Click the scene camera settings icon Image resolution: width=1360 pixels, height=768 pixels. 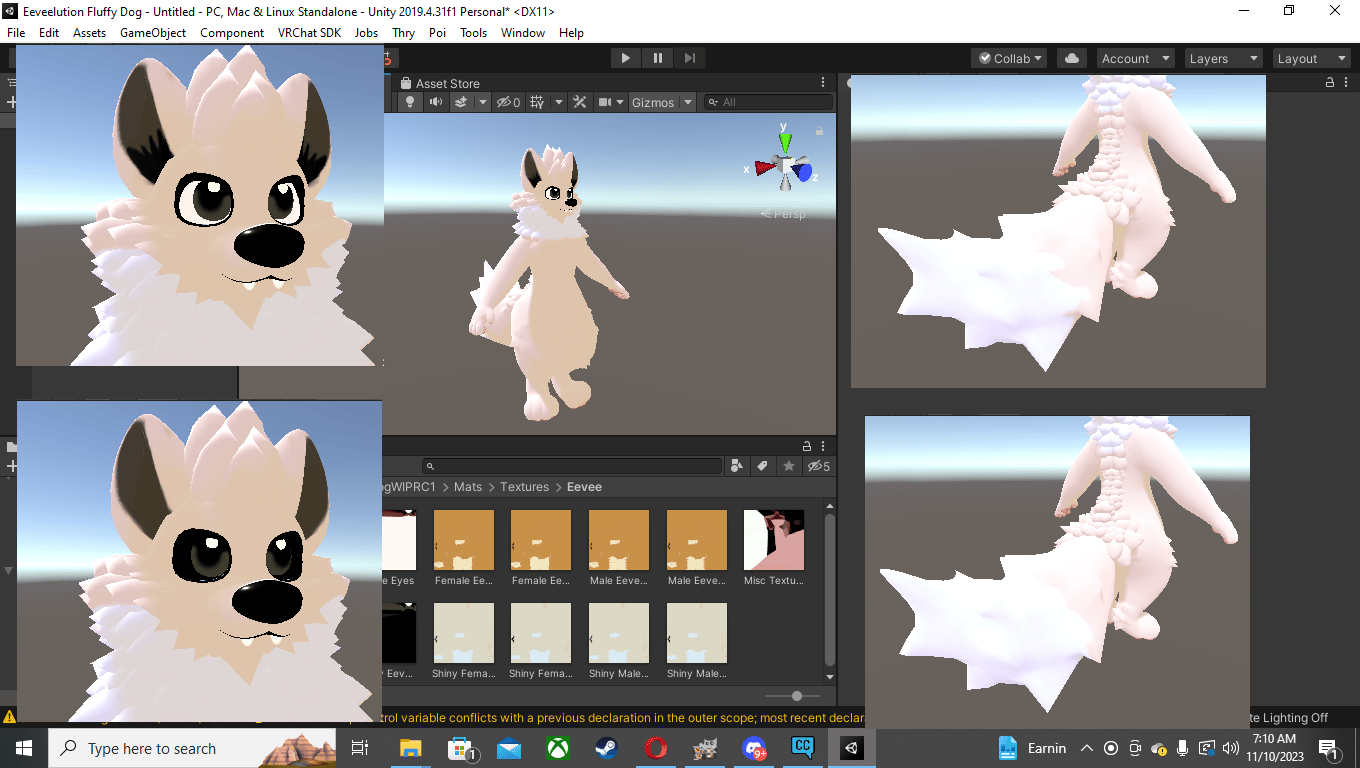coord(605,102)
